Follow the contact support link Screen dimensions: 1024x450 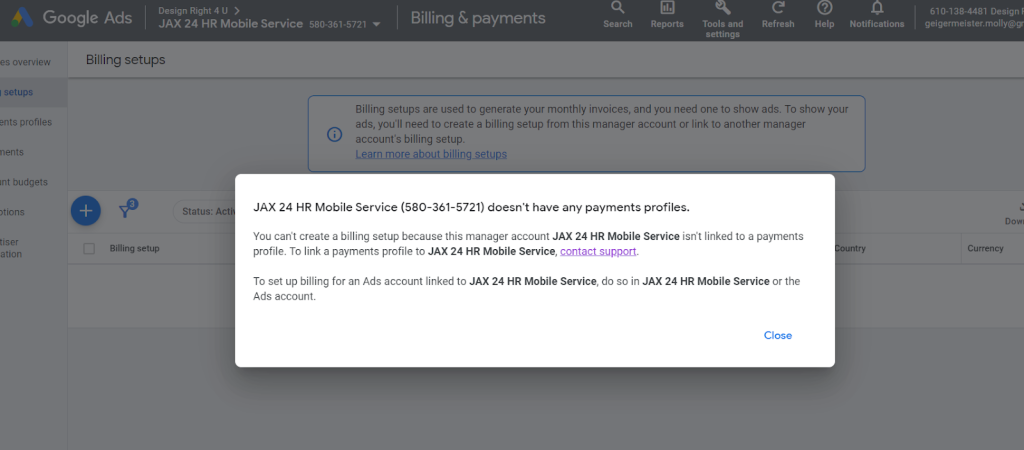coord(598,251)
